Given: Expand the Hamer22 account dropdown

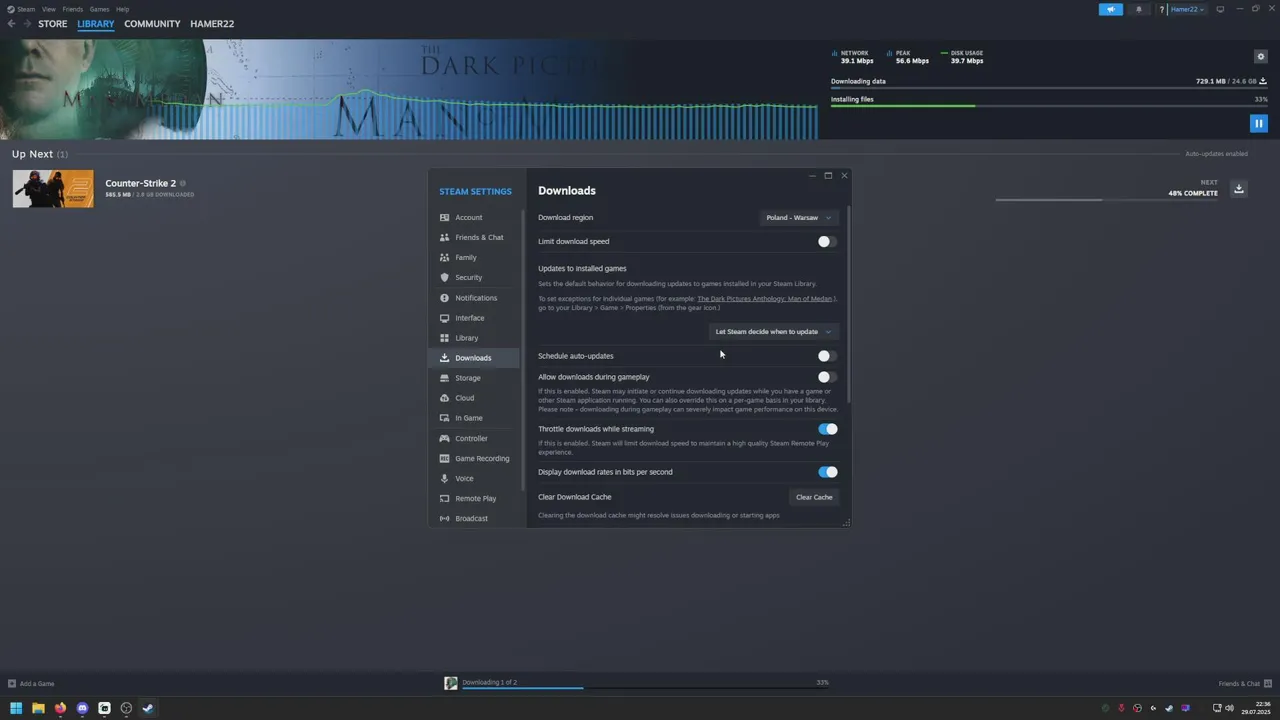Looking at the screenshot, I should click(1187, 9).
